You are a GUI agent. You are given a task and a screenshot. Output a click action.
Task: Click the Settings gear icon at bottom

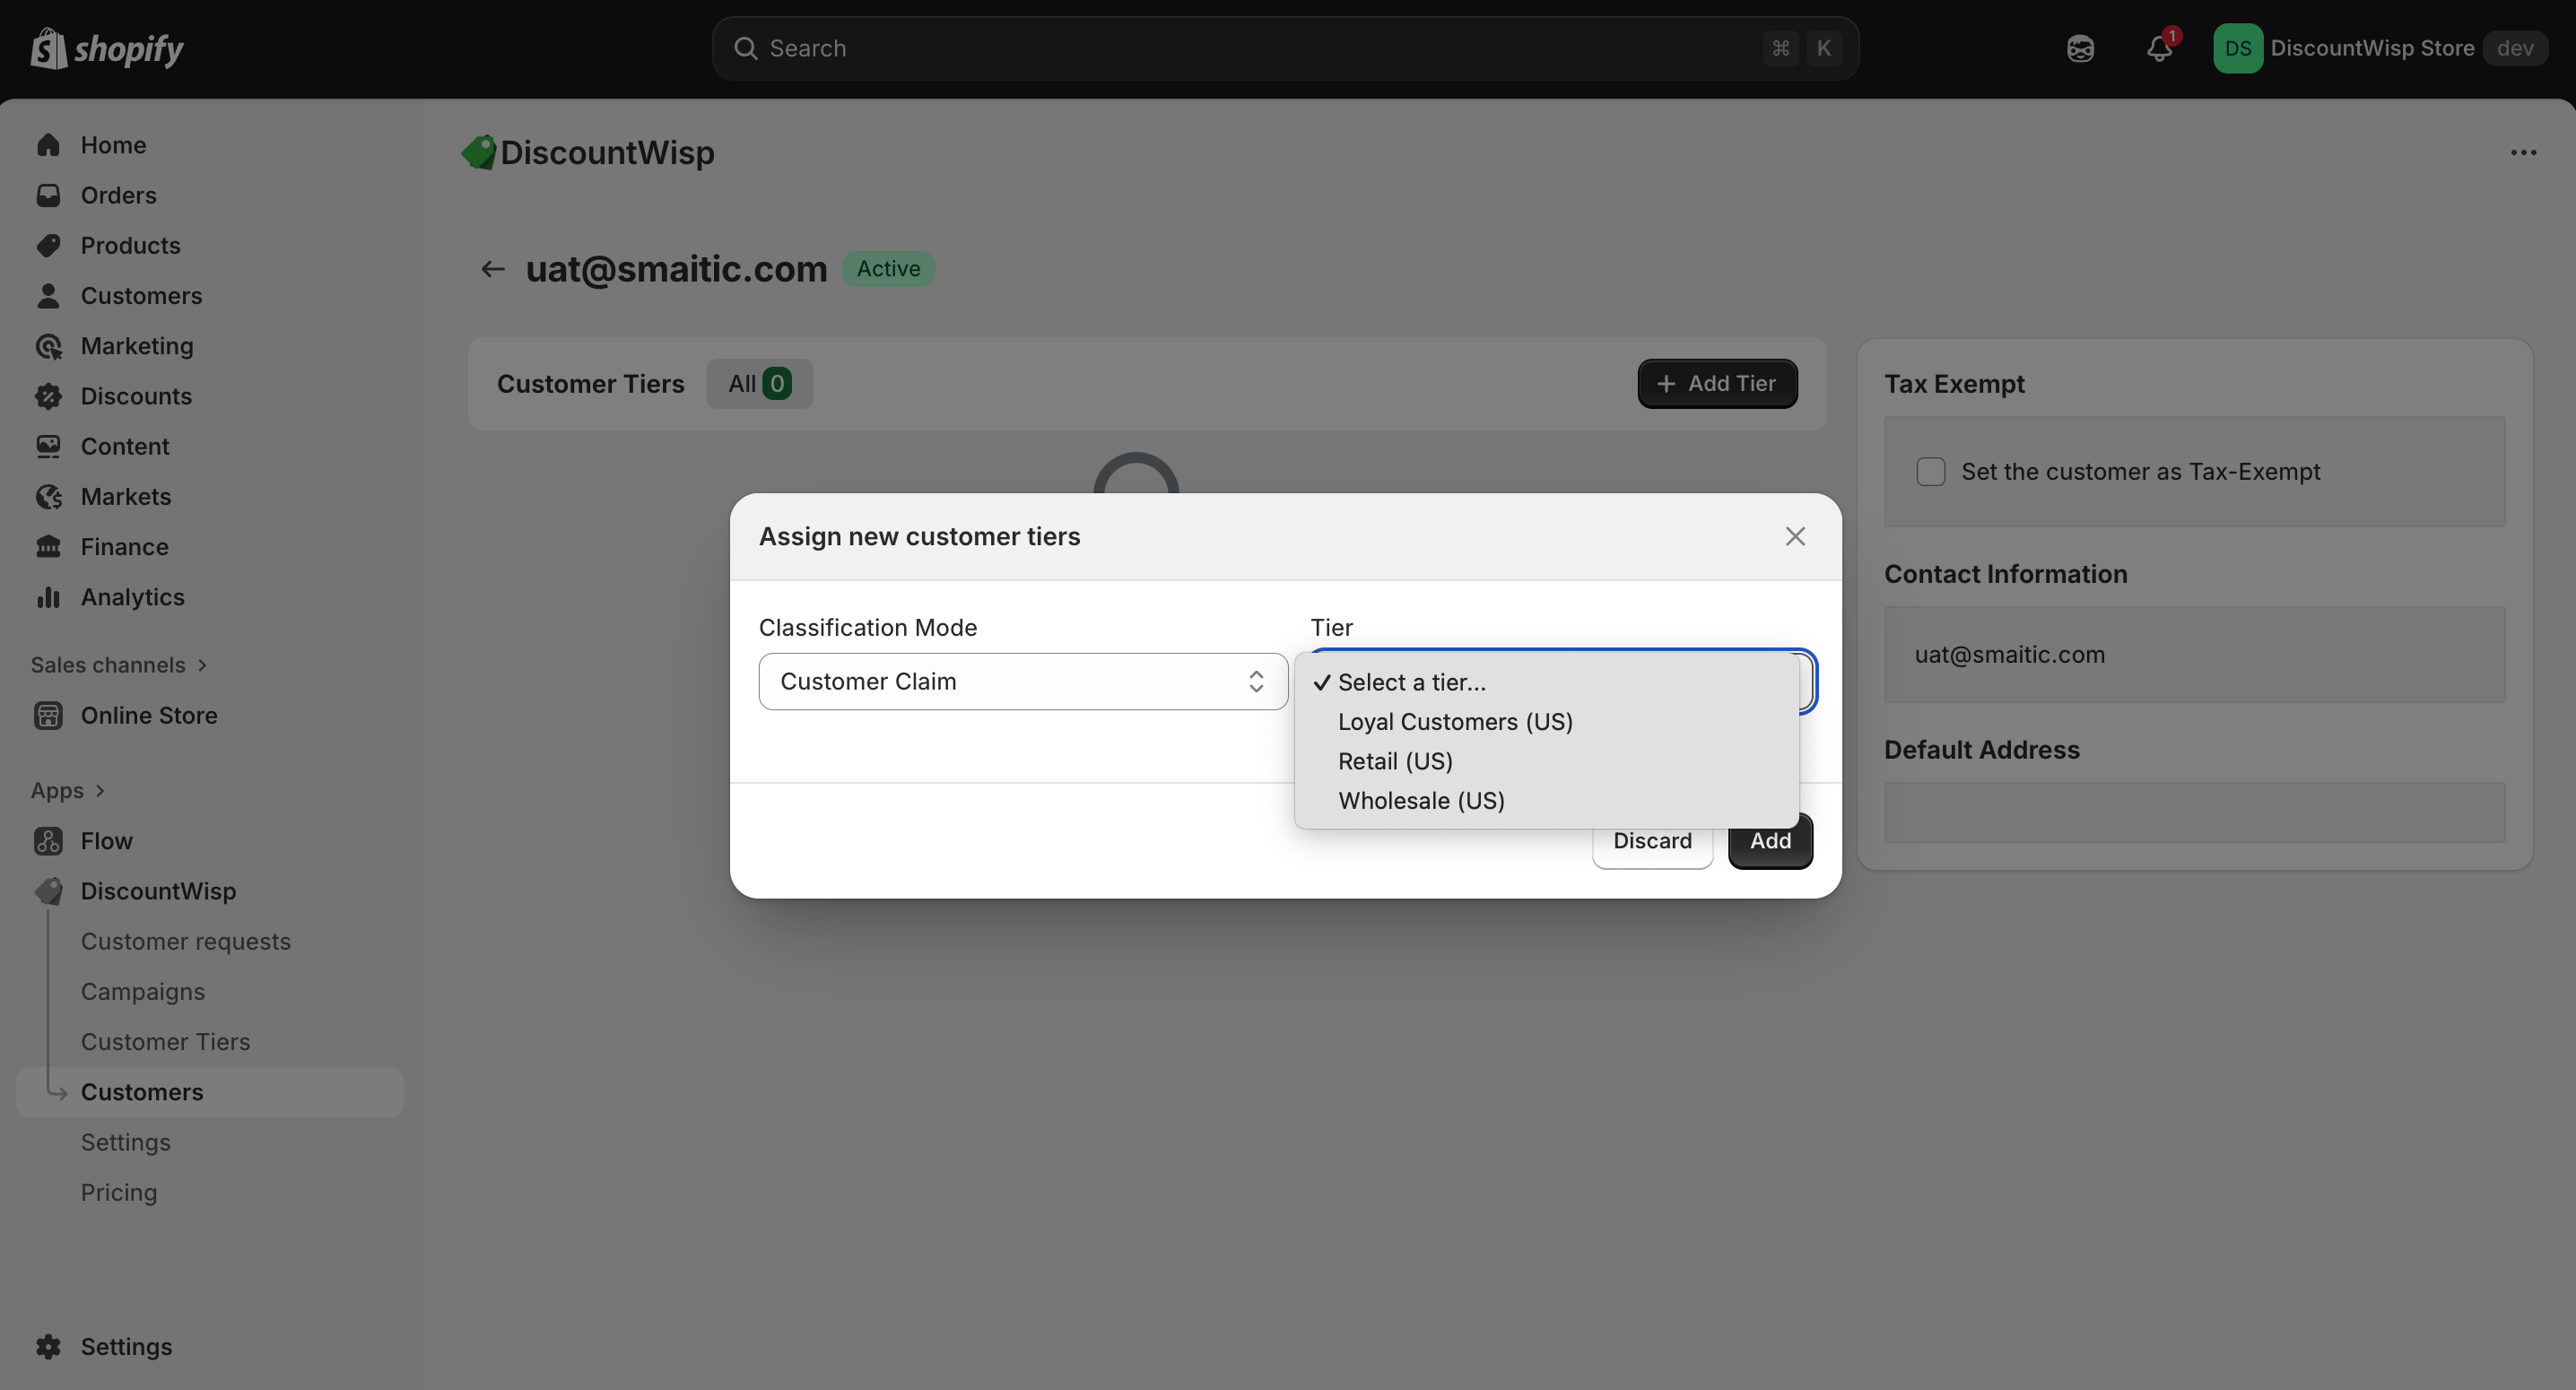click(x=48, y=1347)
